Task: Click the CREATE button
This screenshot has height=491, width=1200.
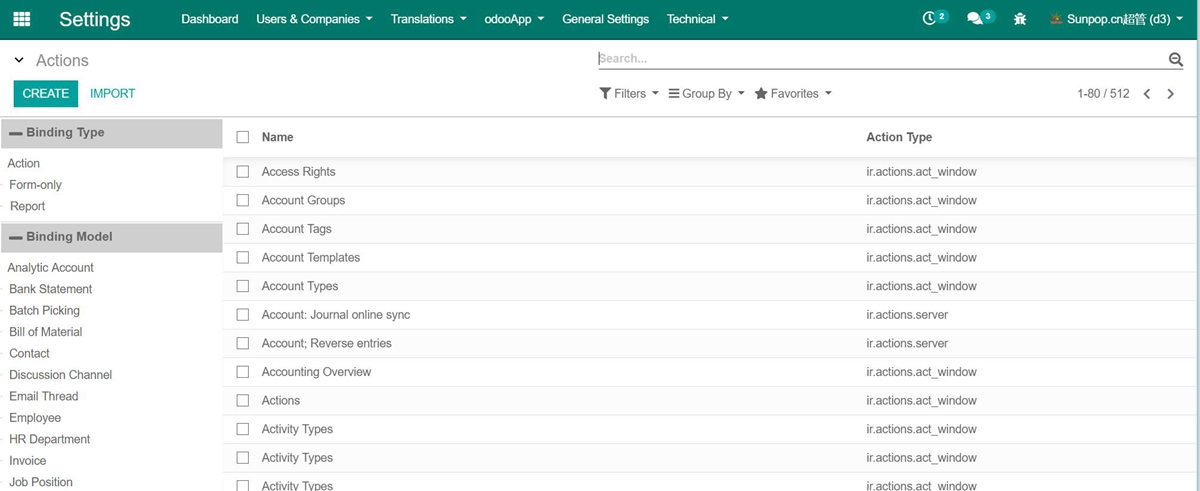Action: [x=45, y=93]
